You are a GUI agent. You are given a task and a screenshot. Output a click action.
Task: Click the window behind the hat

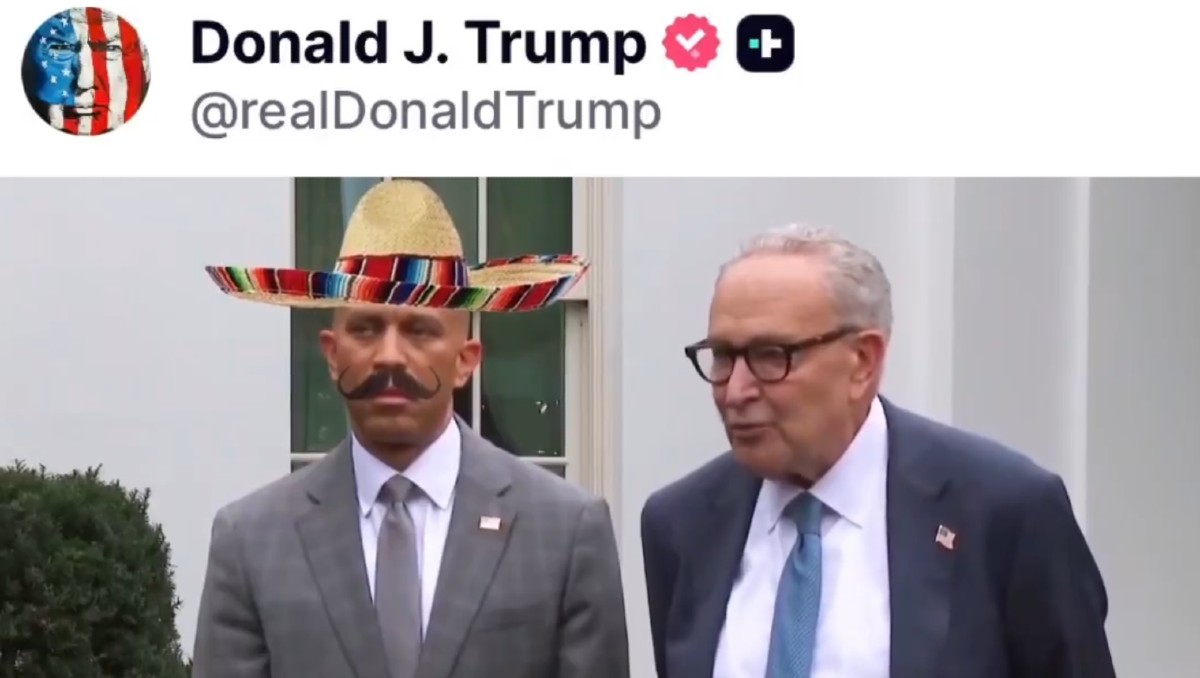coord(432,320)
